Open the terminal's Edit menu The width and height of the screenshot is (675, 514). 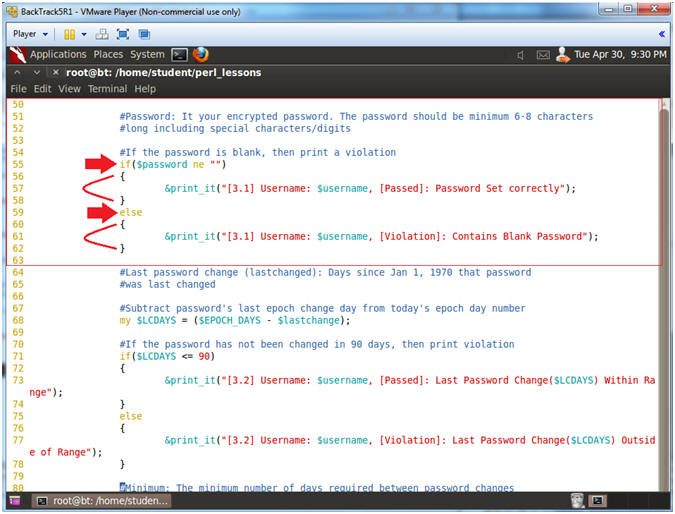click(x=42, y=89)
